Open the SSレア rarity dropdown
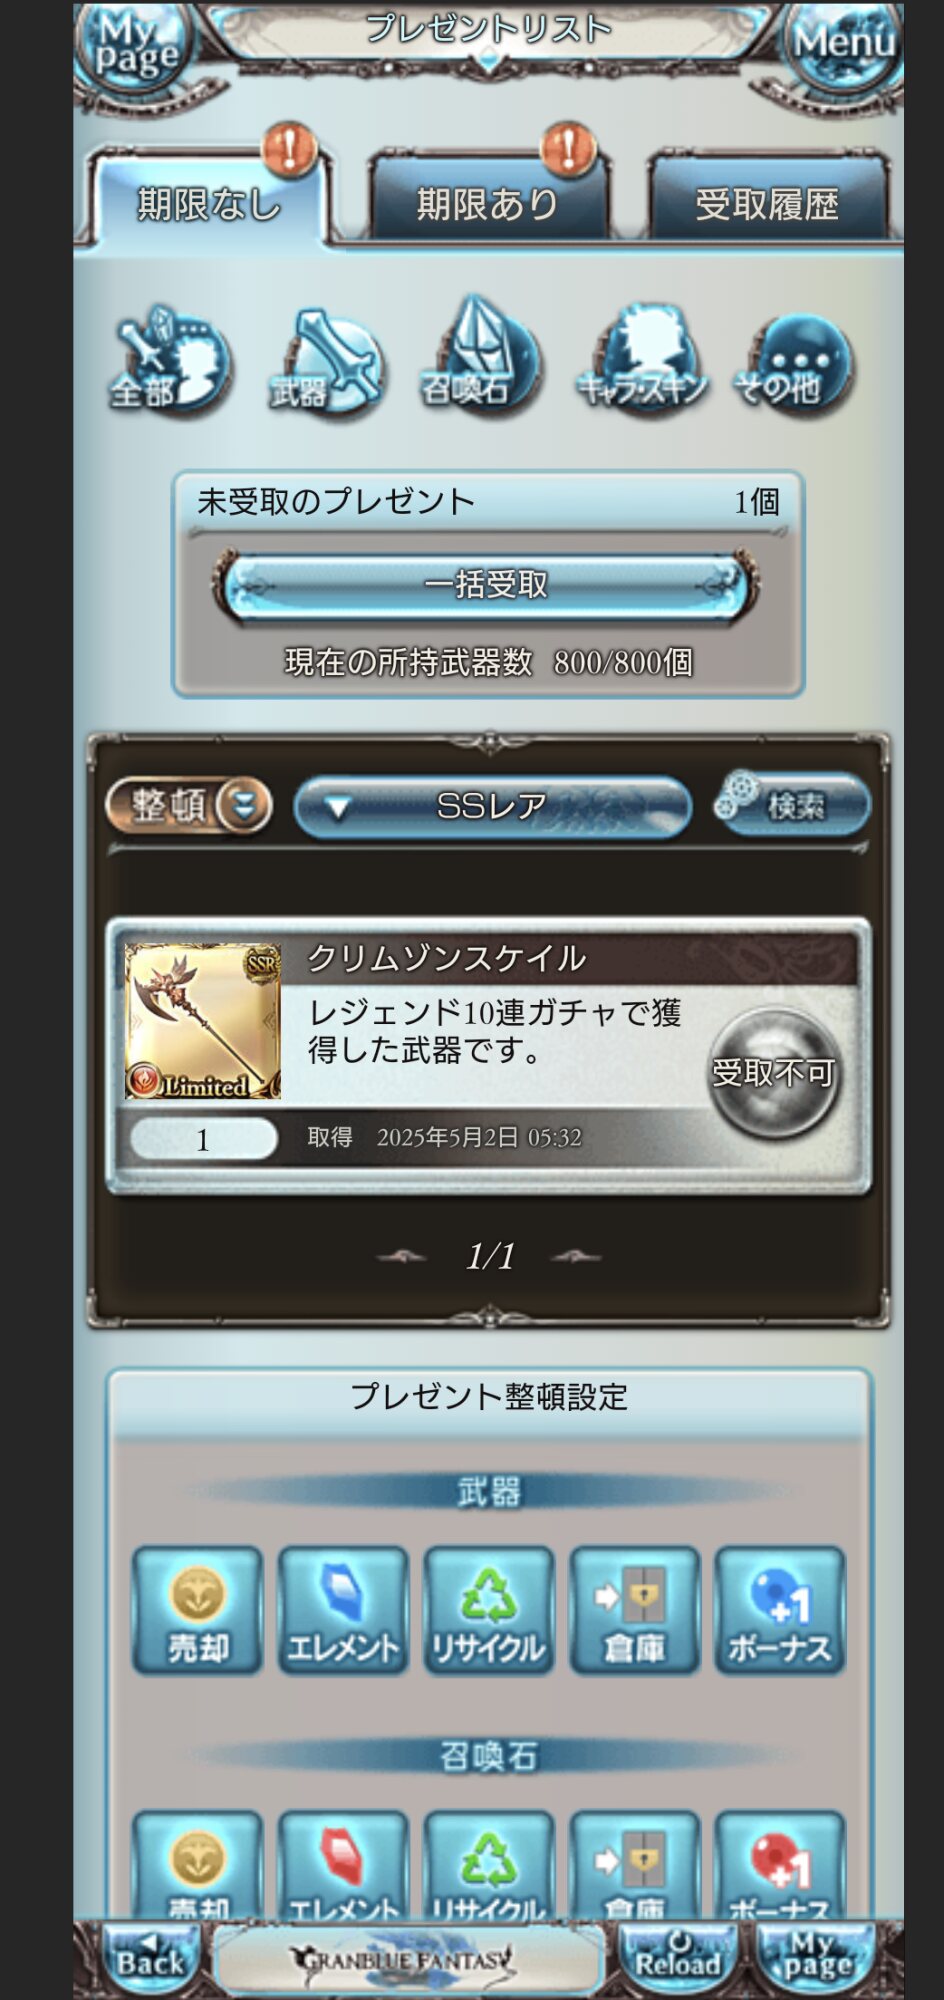The image size is (944, 2000). point(493,806)
